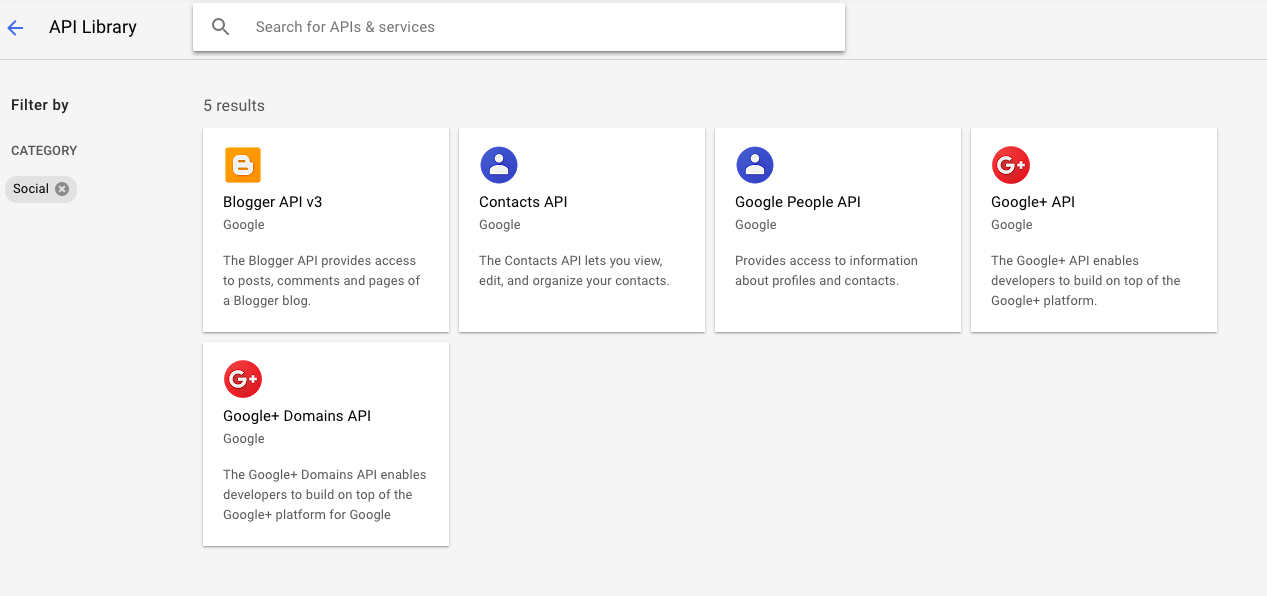Open the Contacts API title
This screenshot has height=596, width=1267.
pos(523,202)
